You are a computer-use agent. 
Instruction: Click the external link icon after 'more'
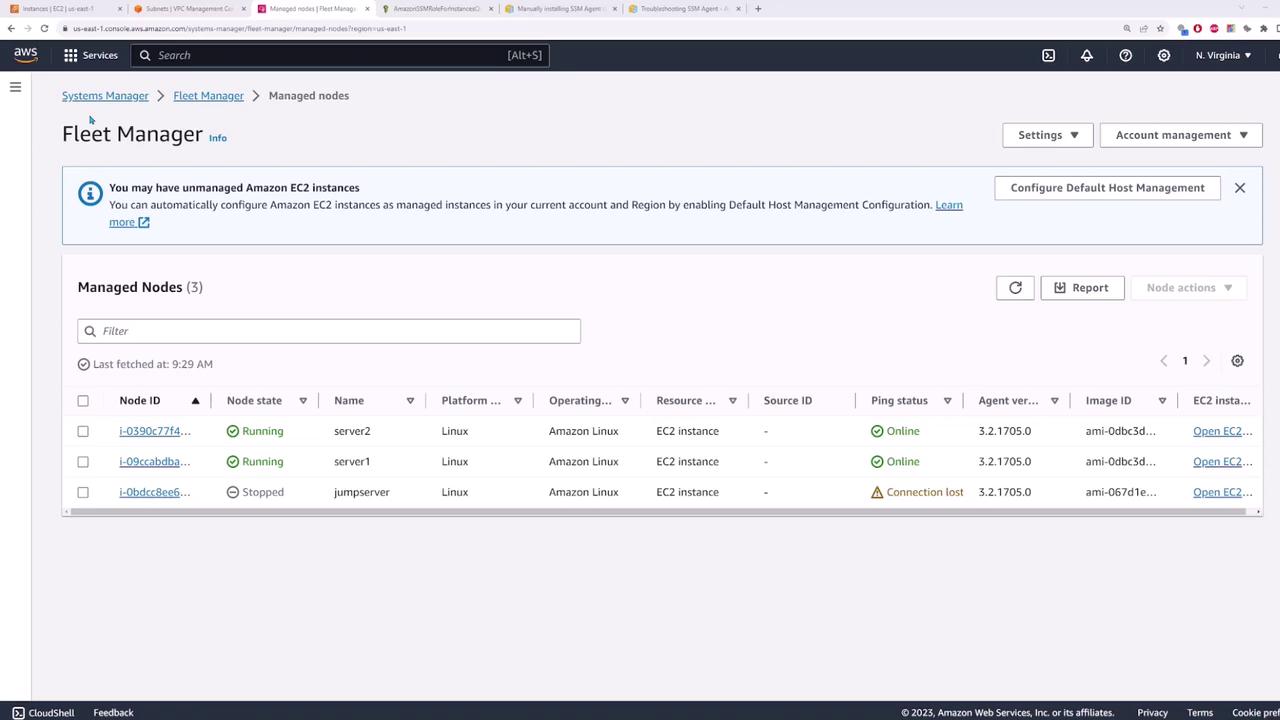click(x=144, y=222)
